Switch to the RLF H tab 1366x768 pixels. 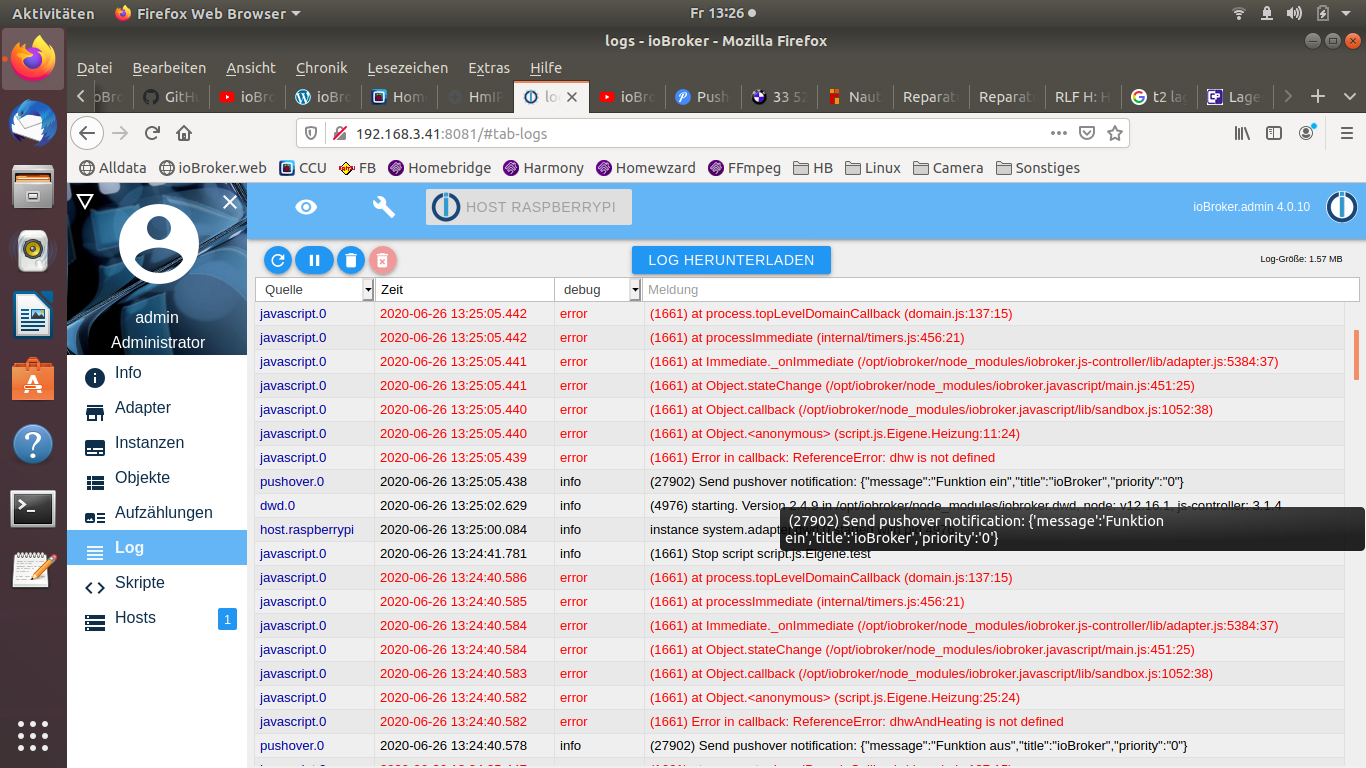click(x=1084, y=97)
